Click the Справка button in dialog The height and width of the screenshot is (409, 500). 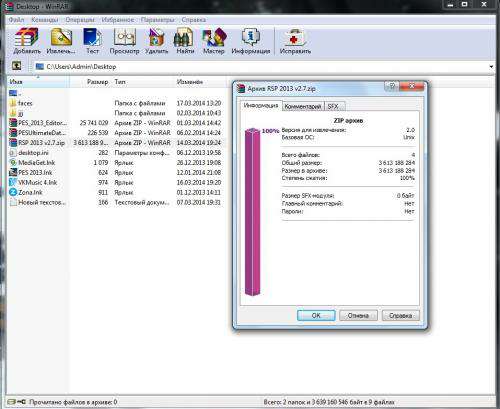400,315
